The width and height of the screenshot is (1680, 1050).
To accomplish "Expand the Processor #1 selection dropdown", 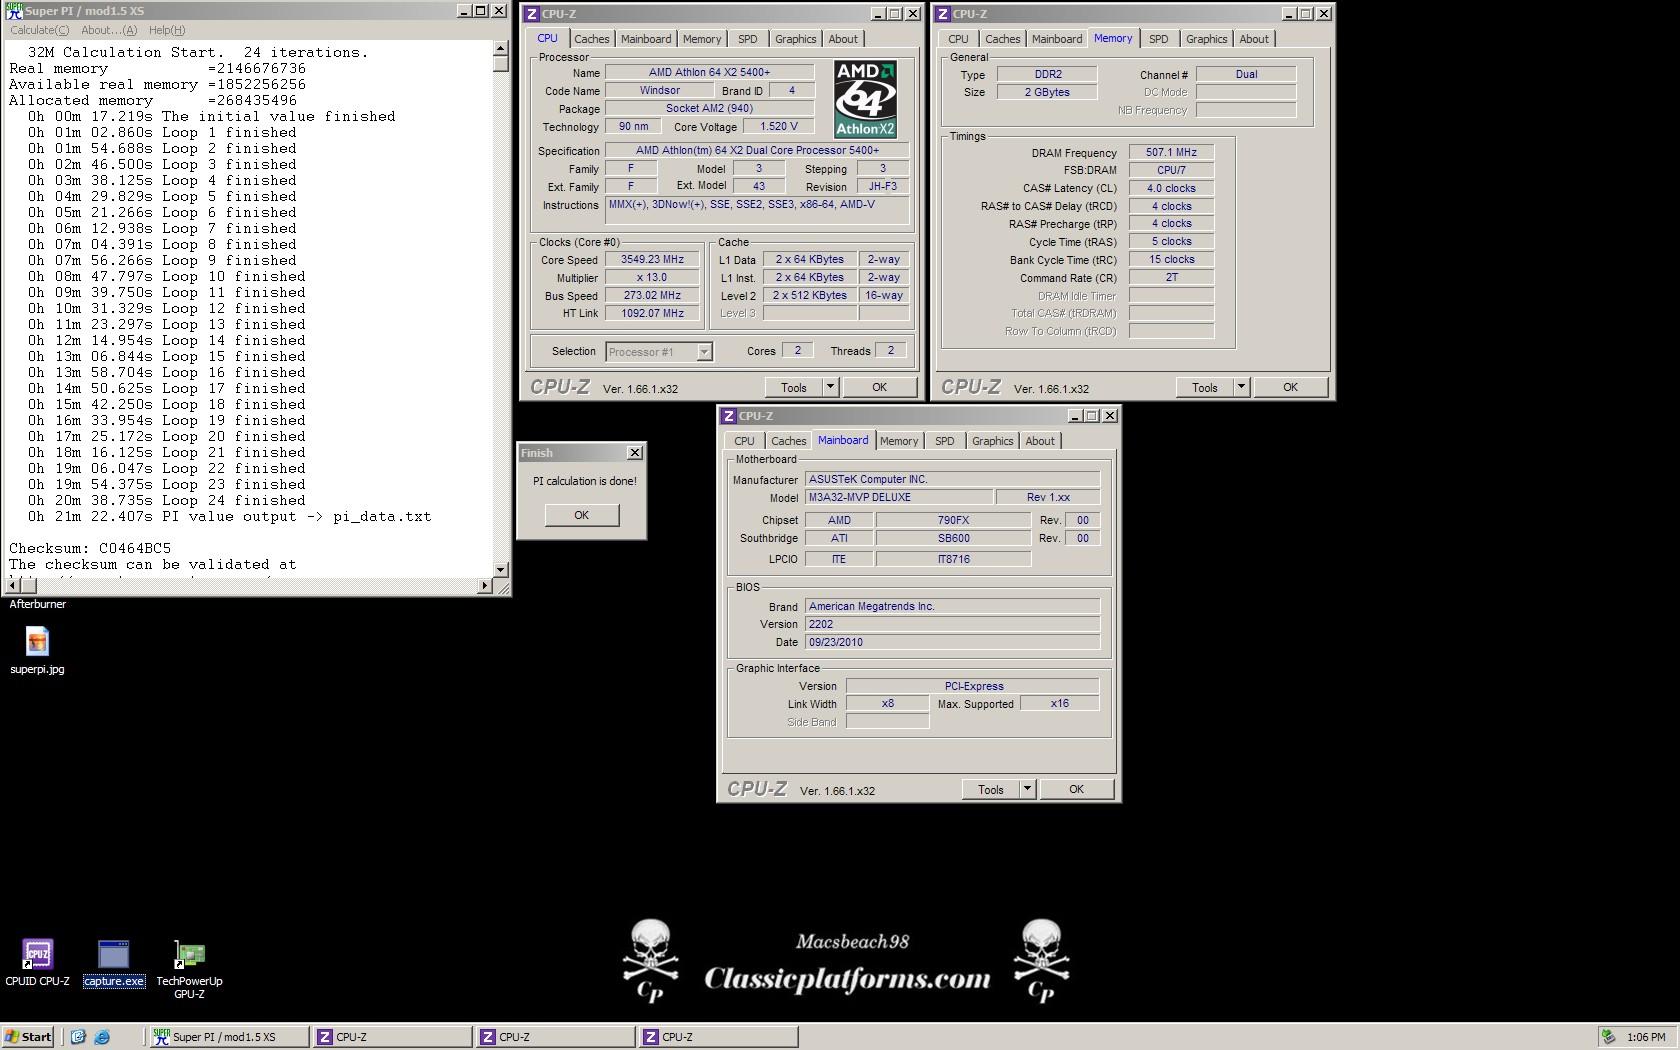I will tap(704, 352).
